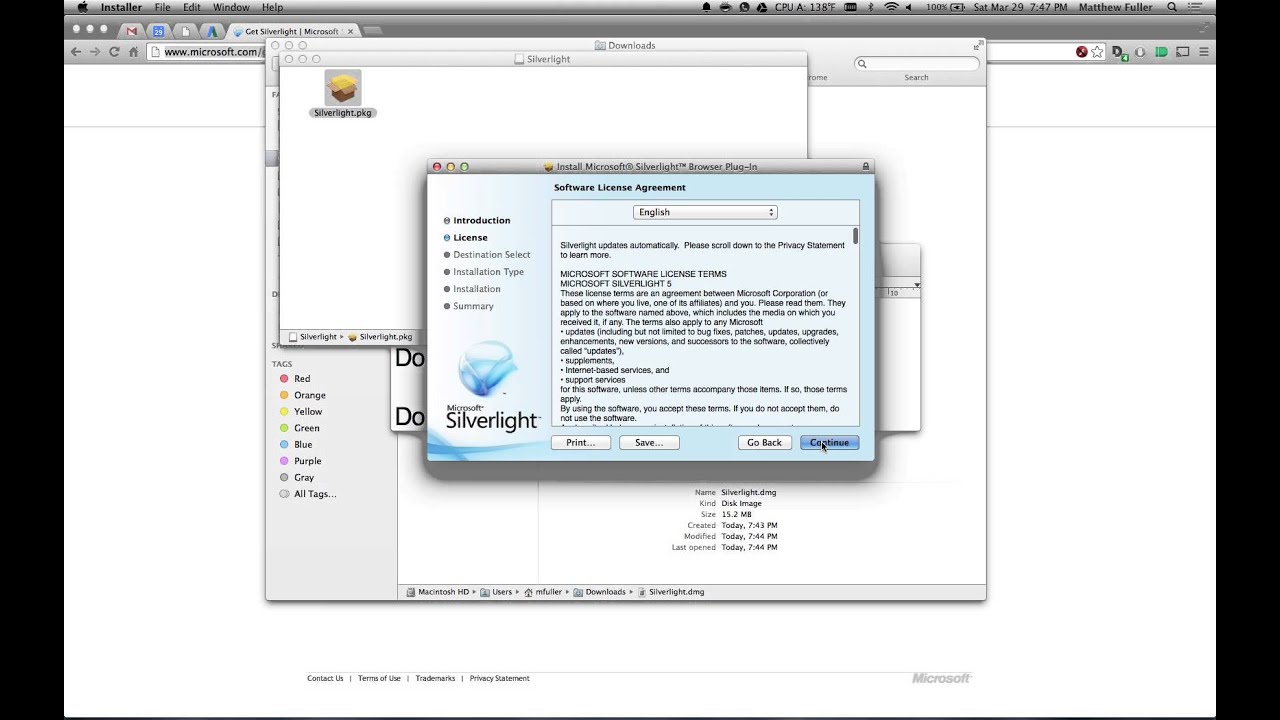
Task: Click the red blocked-content icon in address bar
Action: click(1081, 52)
